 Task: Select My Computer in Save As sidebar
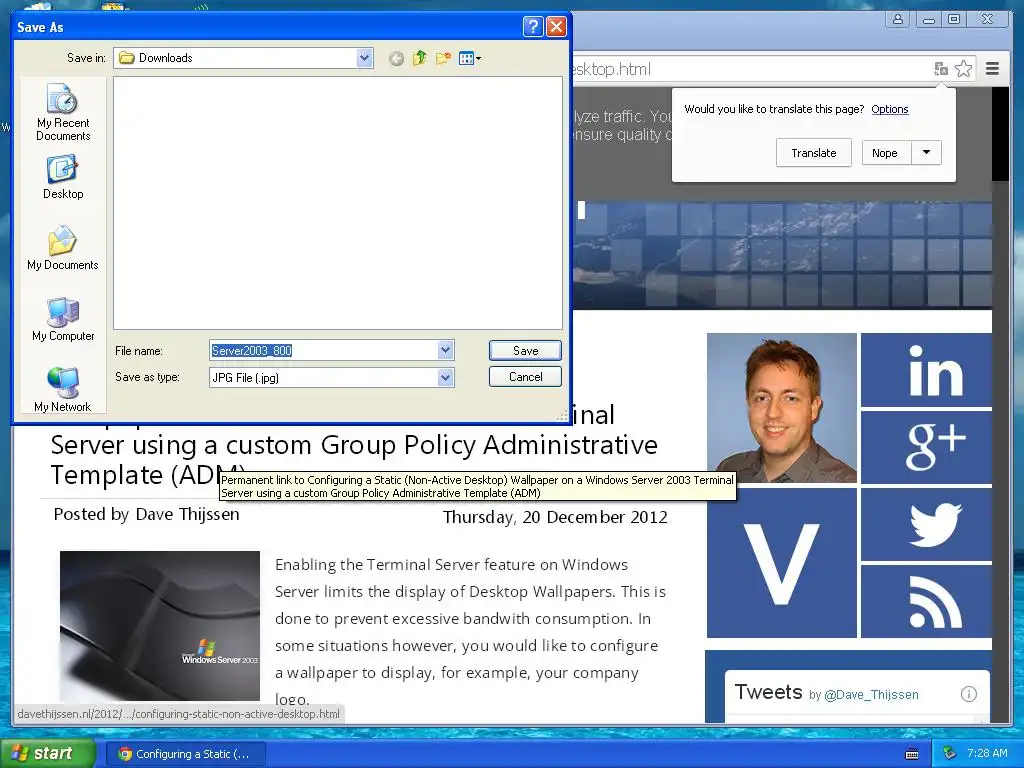[63, 319]
